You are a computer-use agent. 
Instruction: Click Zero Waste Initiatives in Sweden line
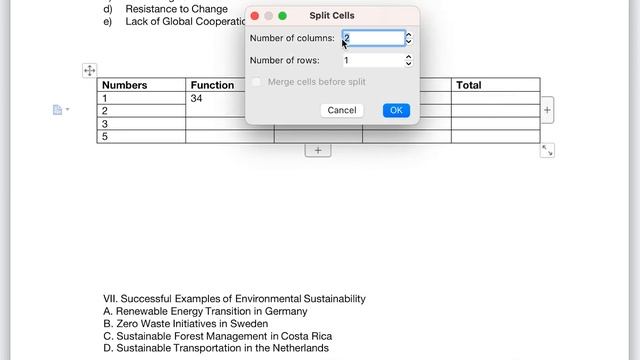pyautogui.click(x=186, y=324)
